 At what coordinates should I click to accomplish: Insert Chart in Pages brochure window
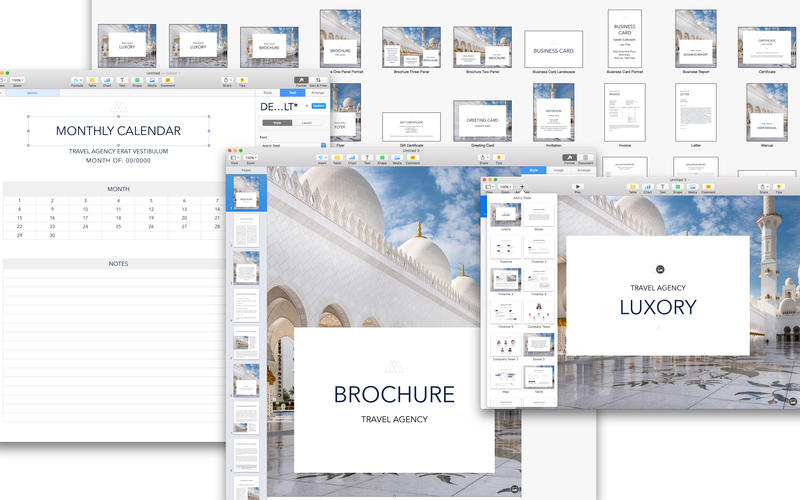(352, 159)
